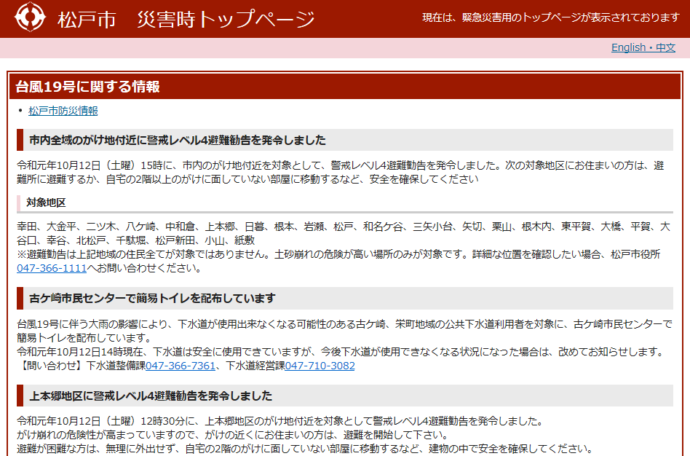
Task: Click the 災害時トップページ header title
Action: (x=225, y=19)
